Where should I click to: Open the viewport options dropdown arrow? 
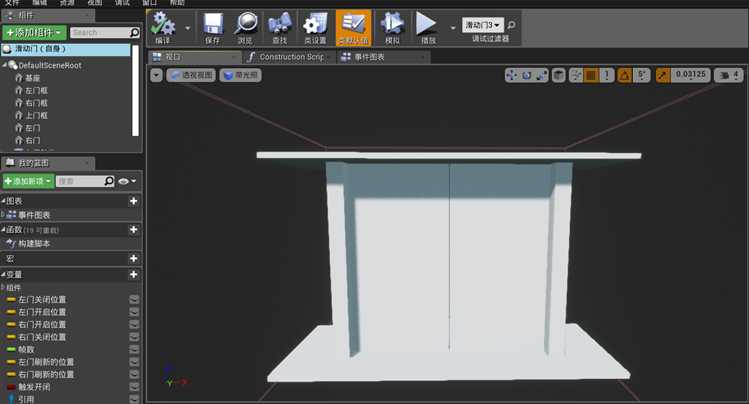(x=156, y=75)
